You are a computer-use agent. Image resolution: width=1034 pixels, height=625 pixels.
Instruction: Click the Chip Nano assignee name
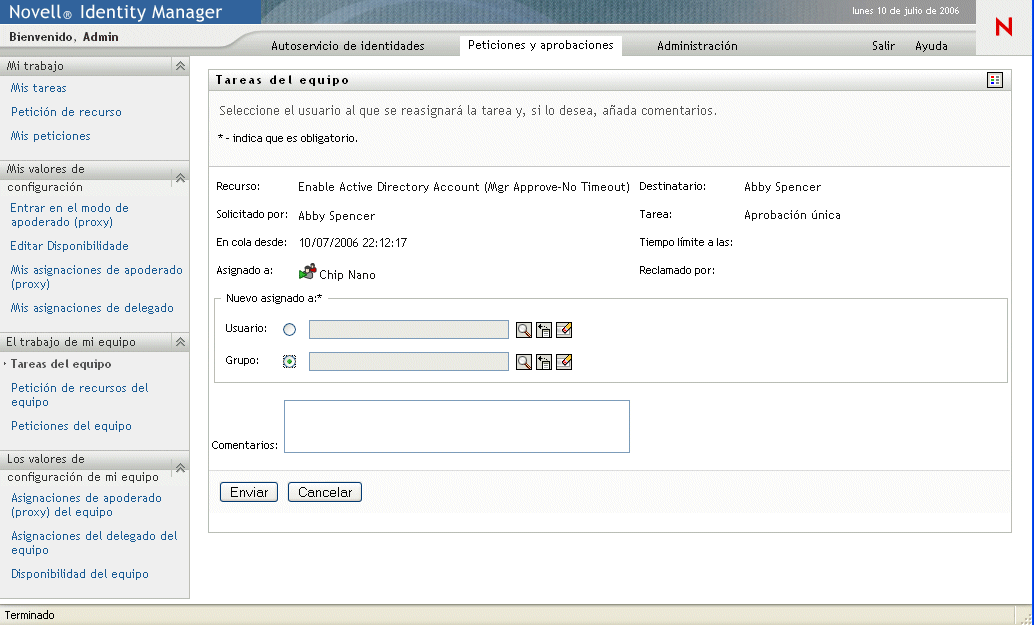click(348, 275)
